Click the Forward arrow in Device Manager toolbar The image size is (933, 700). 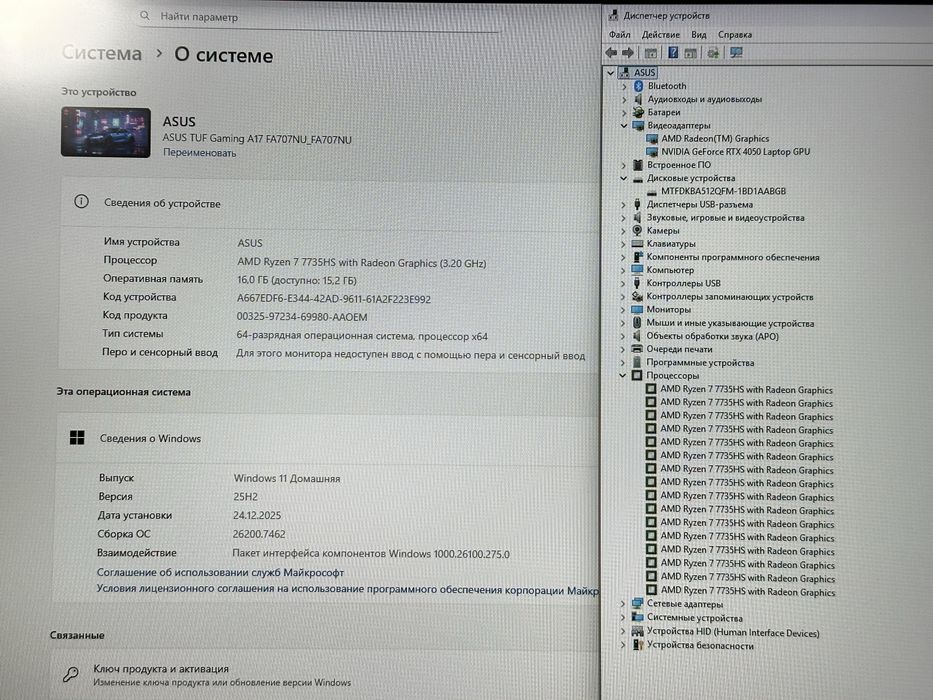[628, 53]
